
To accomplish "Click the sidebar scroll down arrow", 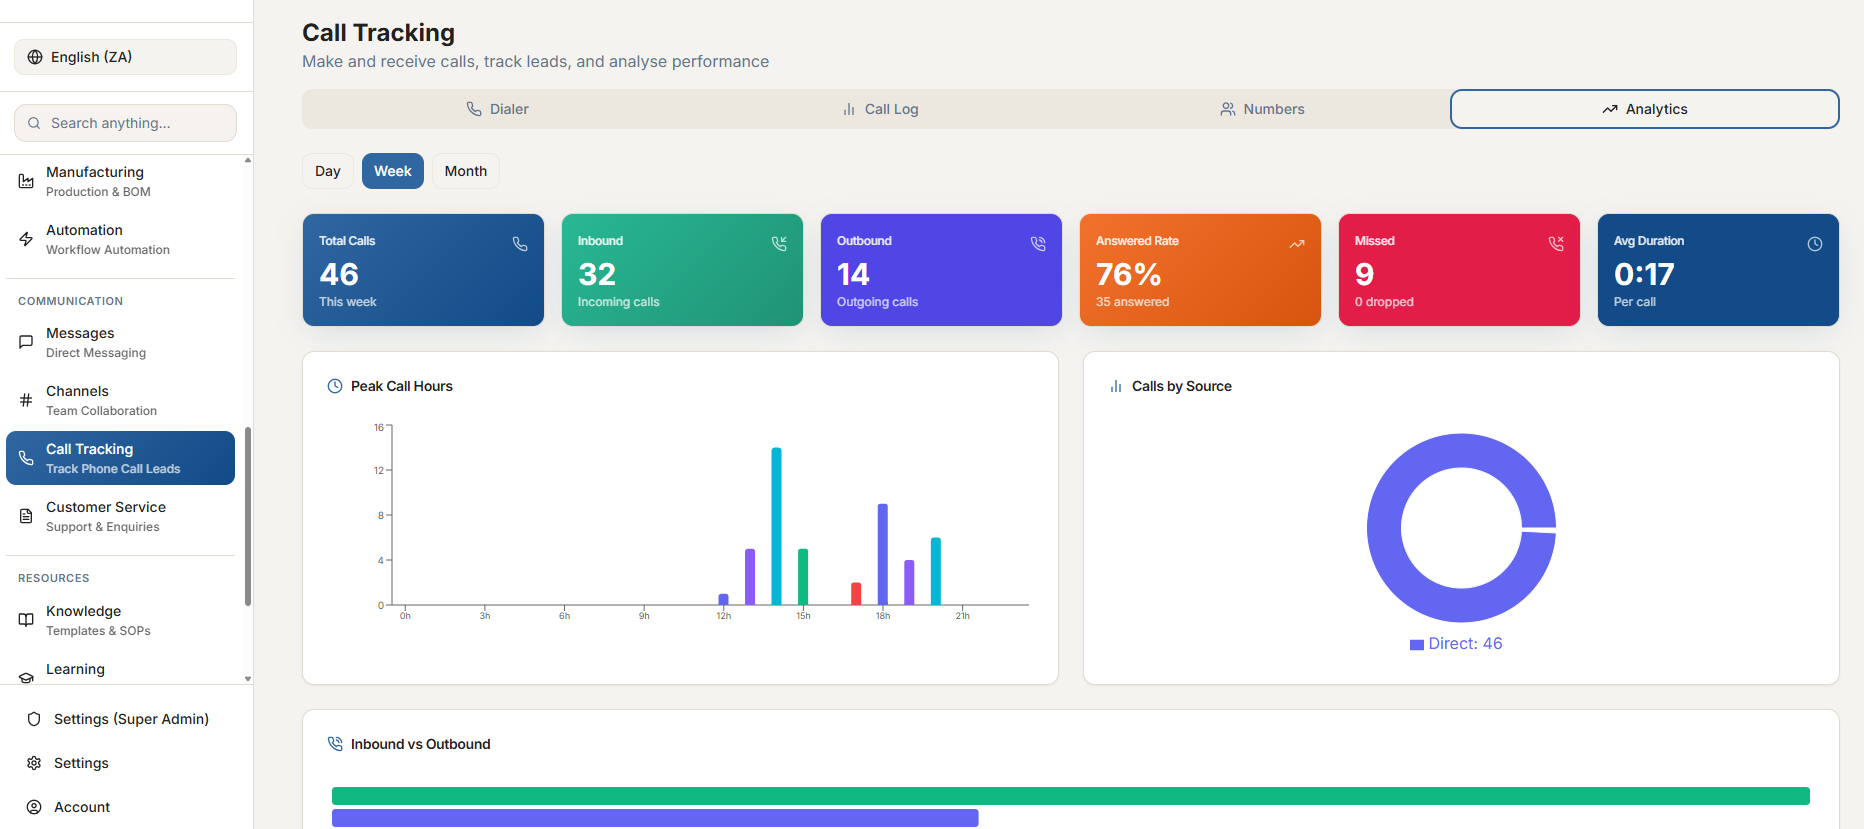I will click(x=248, y=679).
